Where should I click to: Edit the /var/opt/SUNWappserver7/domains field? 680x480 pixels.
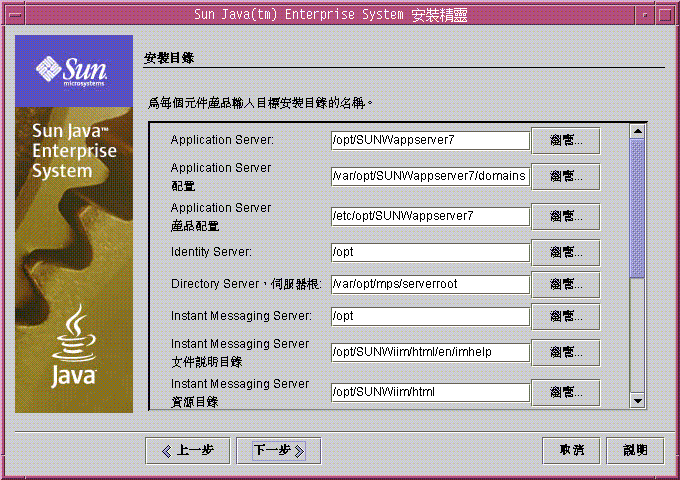(x=430, y=176)
